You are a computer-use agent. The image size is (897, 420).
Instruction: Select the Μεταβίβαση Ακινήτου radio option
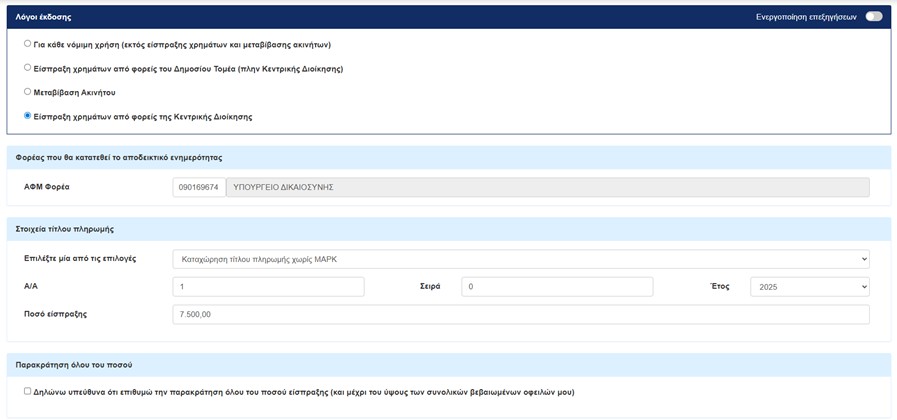(x=28, y=92)
